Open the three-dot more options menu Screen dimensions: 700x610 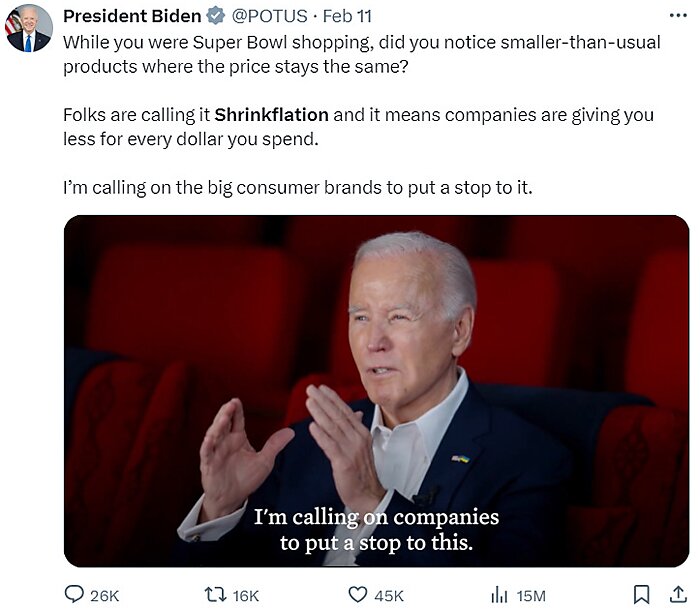pyautogui.click(x=677, y=16)
